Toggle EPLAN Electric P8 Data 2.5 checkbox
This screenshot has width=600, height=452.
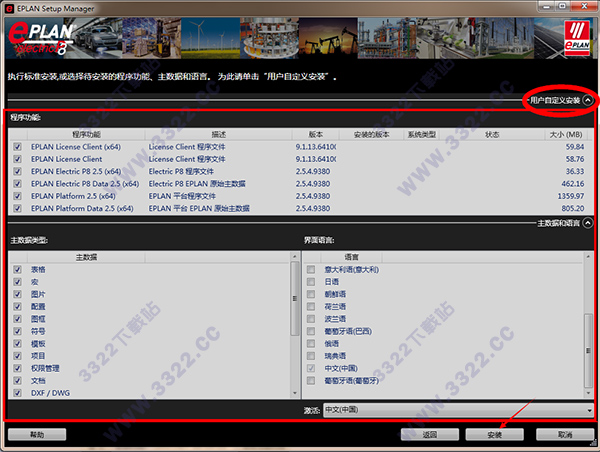tap(17, 184)
